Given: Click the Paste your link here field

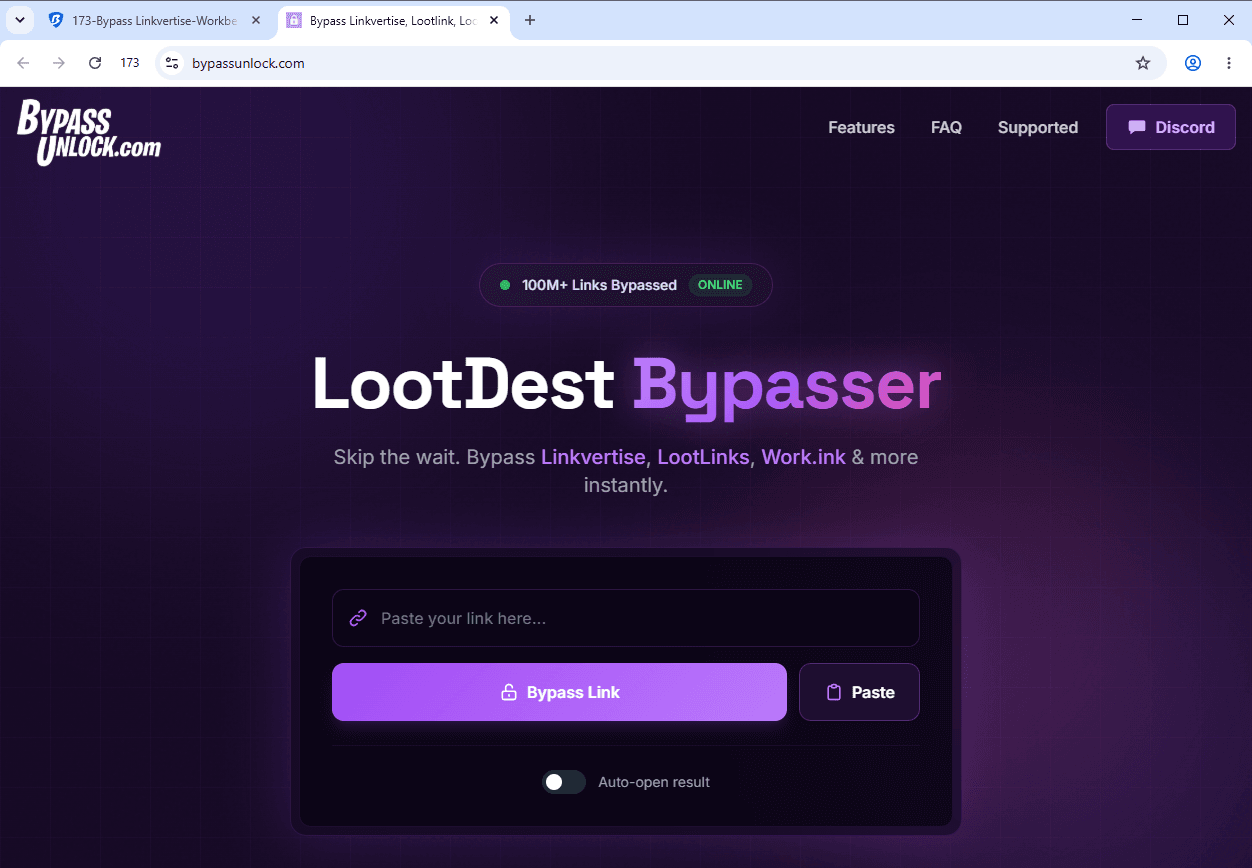Looking at the screenshot, I should pyautogui.click(x=625, y=618).
